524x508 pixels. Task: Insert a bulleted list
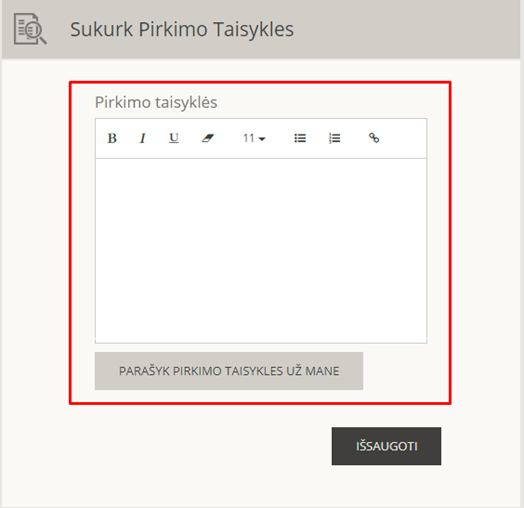click(300, 138)
